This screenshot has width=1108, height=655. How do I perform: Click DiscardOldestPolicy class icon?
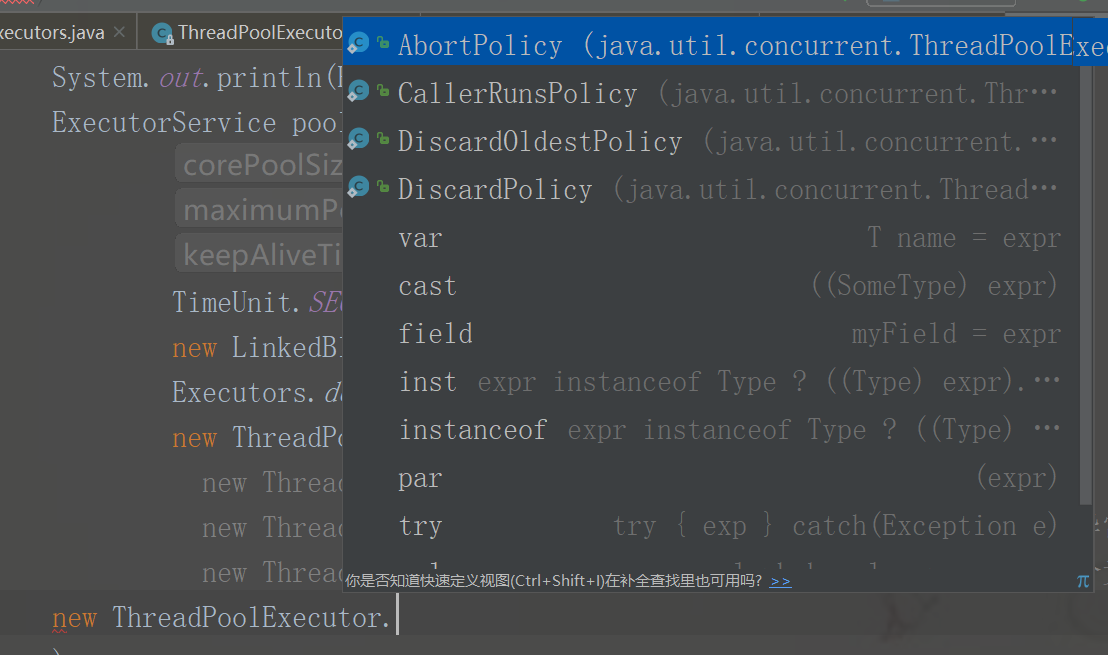(358, 139)
